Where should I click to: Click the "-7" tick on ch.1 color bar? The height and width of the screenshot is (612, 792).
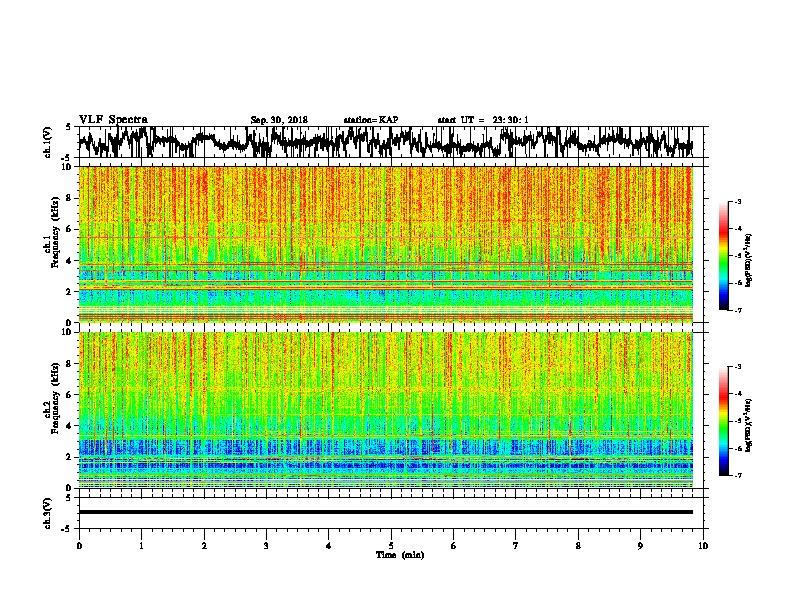pos(737,311)
